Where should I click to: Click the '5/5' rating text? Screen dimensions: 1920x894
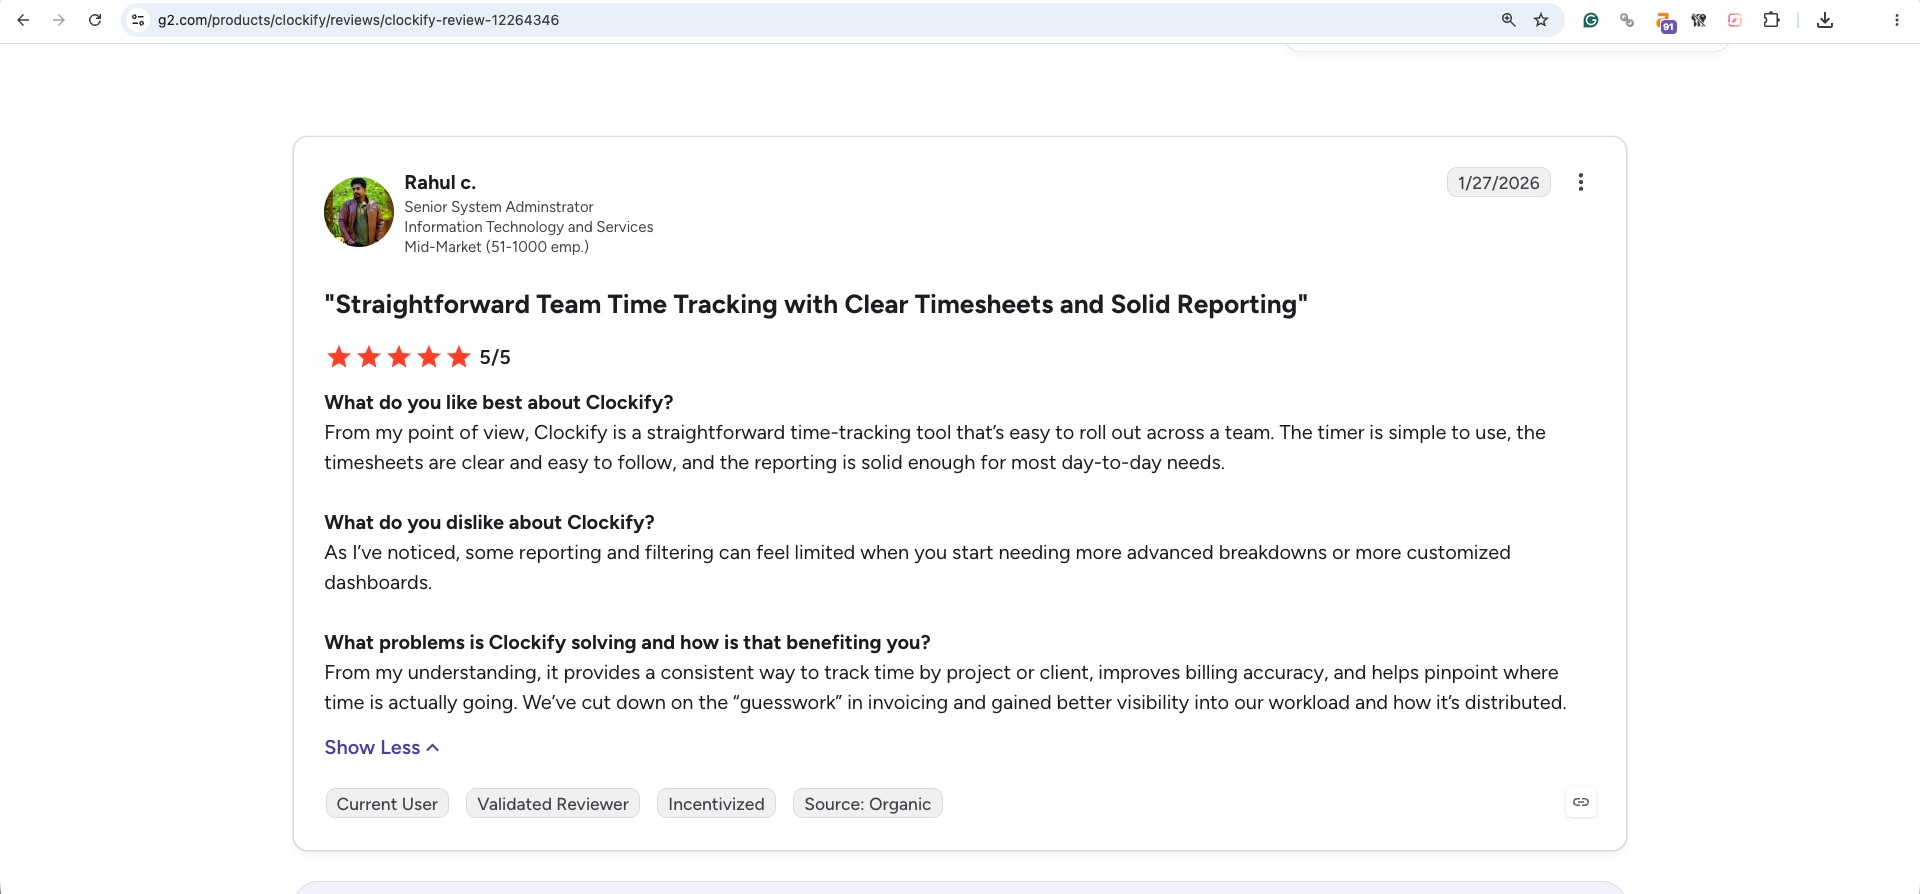click(x=495, y=357)
